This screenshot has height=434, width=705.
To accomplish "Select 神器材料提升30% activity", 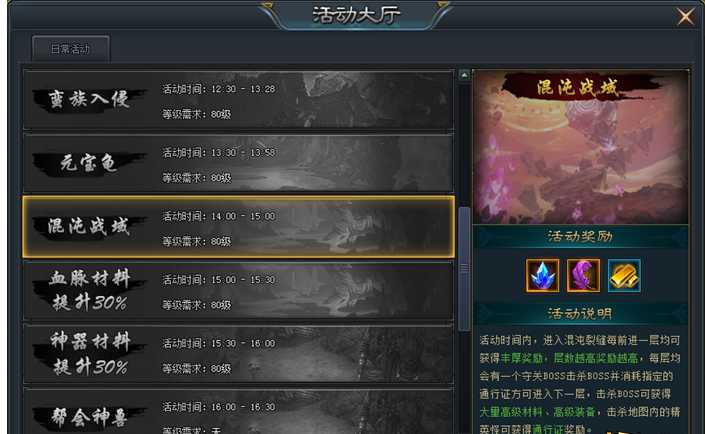I will pos(238,354).
